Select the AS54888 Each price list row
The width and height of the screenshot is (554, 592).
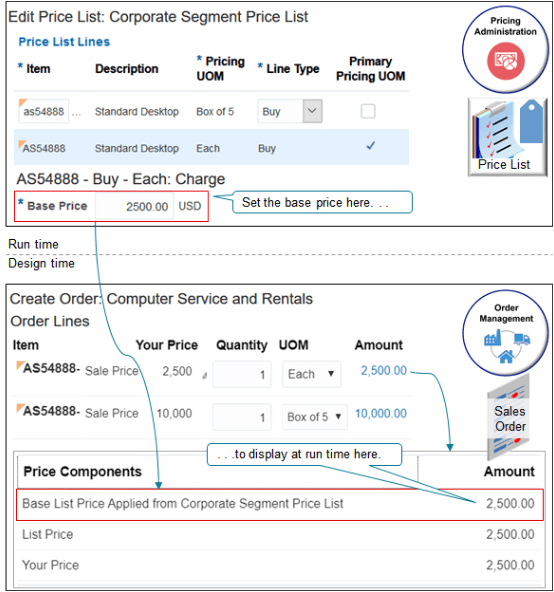pos(211,147)
